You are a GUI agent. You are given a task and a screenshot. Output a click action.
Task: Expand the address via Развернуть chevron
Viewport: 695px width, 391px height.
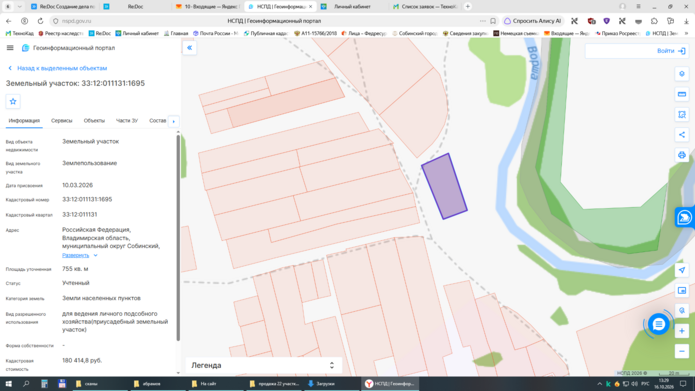[95, 255]
